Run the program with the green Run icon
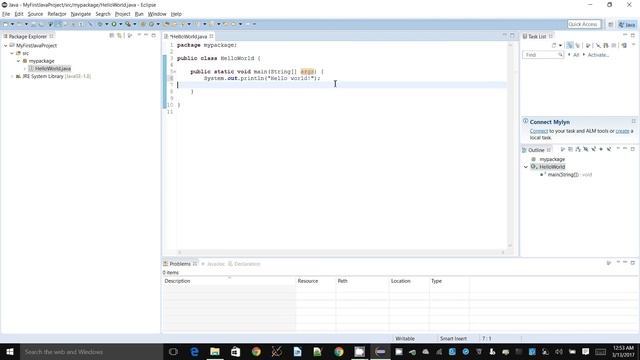Screen dimensions: 640x360 tap(114, 24)
